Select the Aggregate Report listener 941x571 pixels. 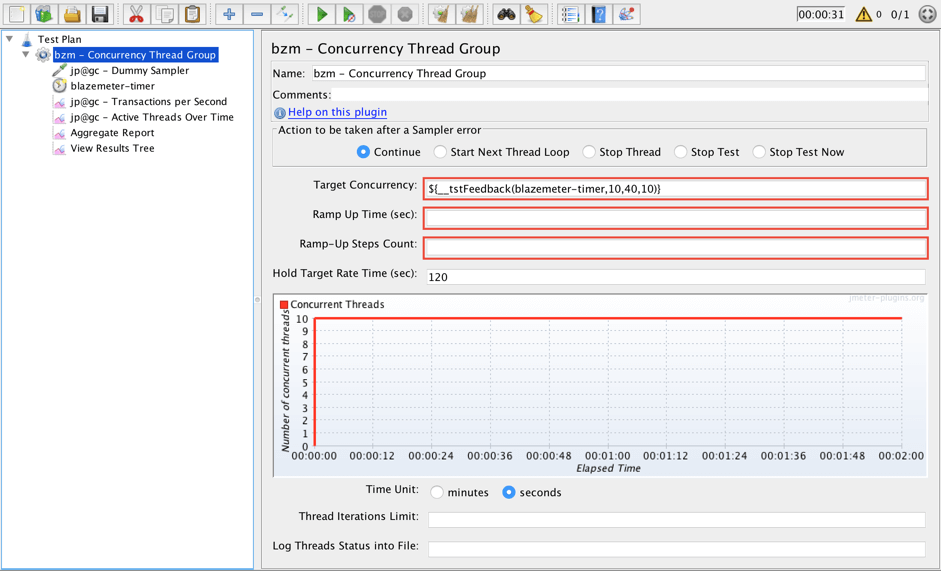click(x=112, y=133)
